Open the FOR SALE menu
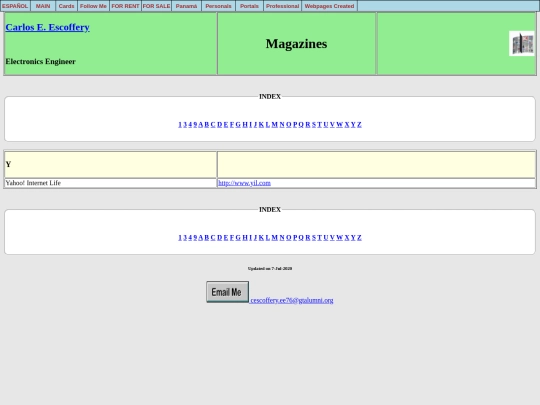The image size is (540, 405). (156, 6)
